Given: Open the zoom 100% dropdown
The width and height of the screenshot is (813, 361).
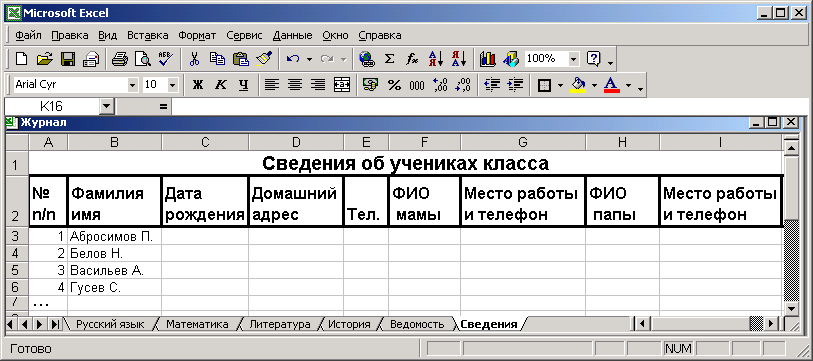Looking at the screenshot, I should click(x=573, y=59).
